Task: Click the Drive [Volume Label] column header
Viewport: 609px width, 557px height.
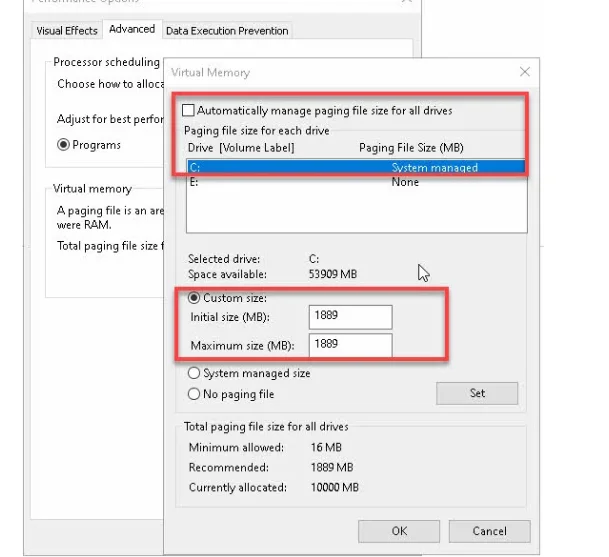Action: 241,148
